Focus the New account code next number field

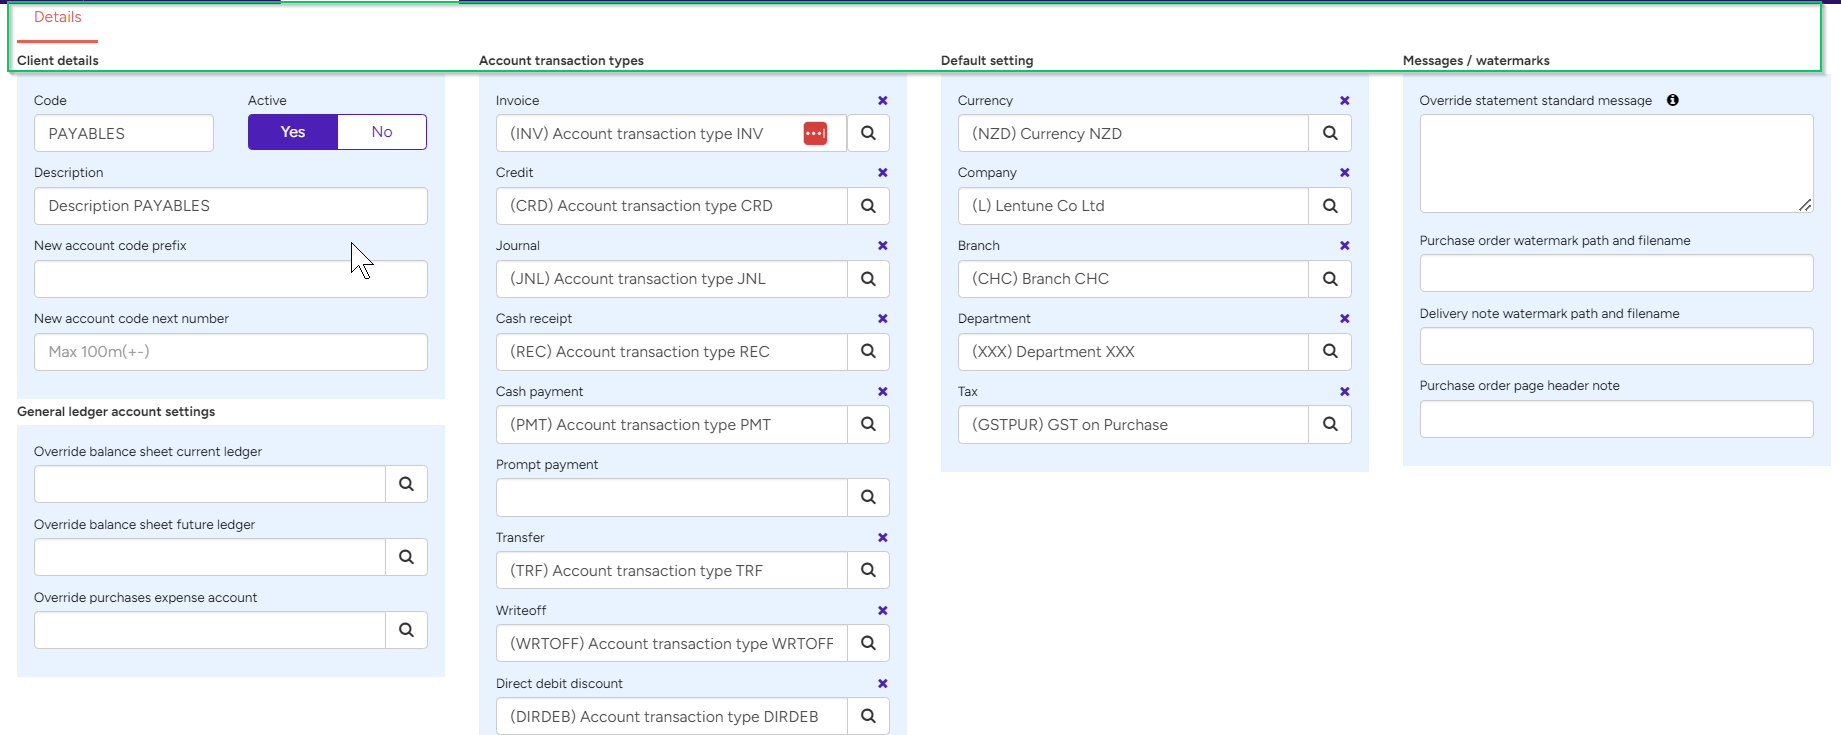230,352
